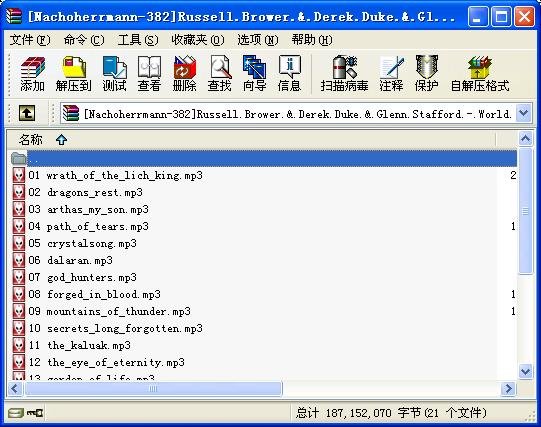Image resolution: width=541 pixels, height=427 pixels.
Task: Open the 注释 (Comment) tool
Action: 392,74
